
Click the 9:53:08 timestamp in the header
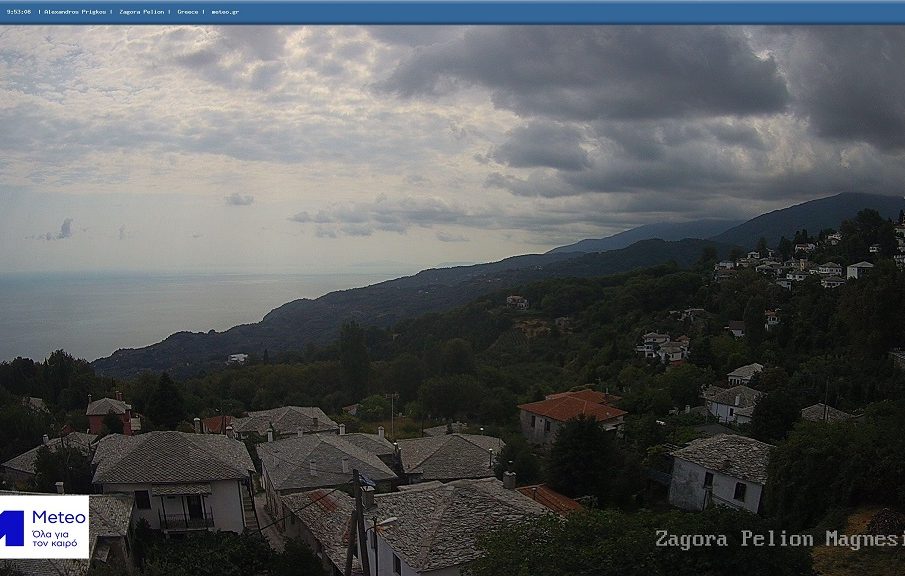click(18, 12)
